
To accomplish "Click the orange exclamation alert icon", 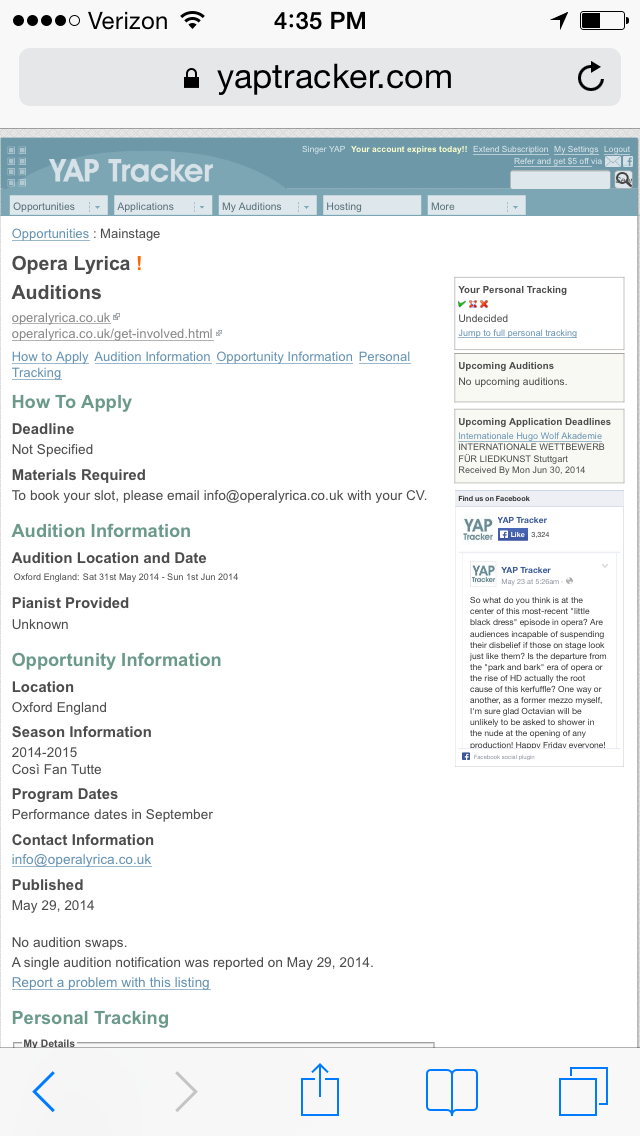I will pos(139,263).
